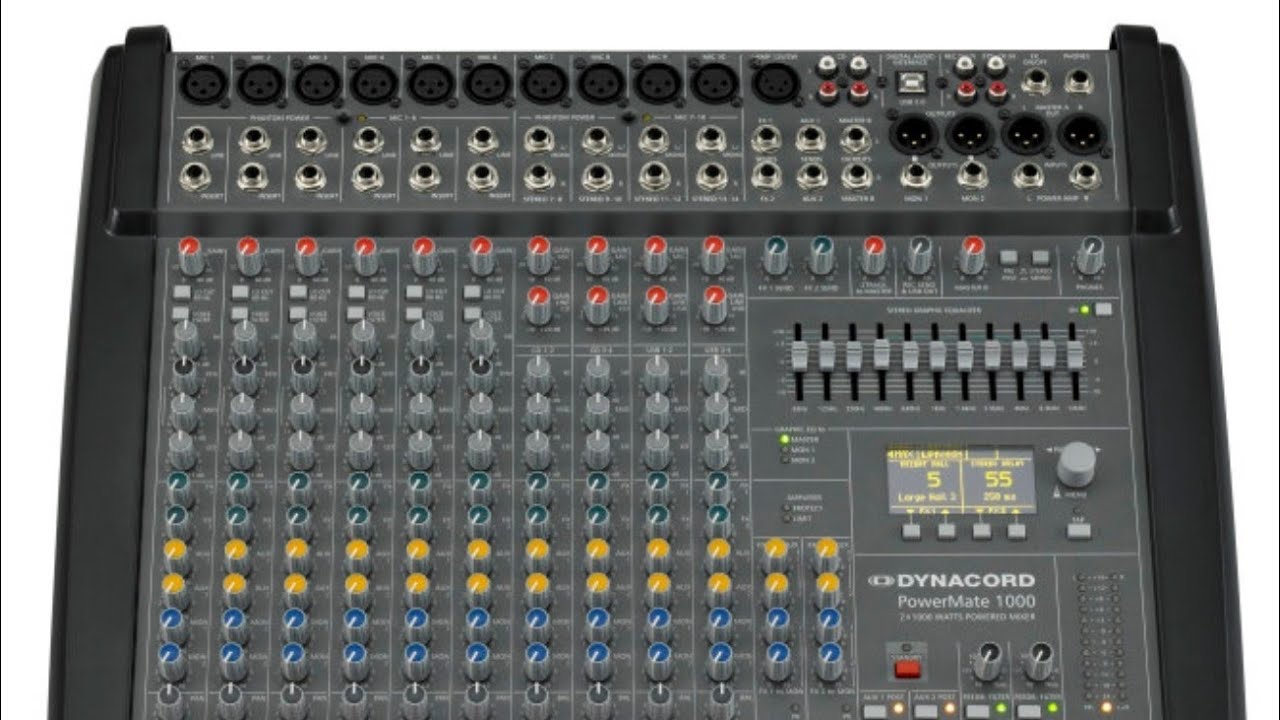Click the MIC 2 XLR input socket
This screenshot has width=1280, height=720.
(x=262, y=83)
